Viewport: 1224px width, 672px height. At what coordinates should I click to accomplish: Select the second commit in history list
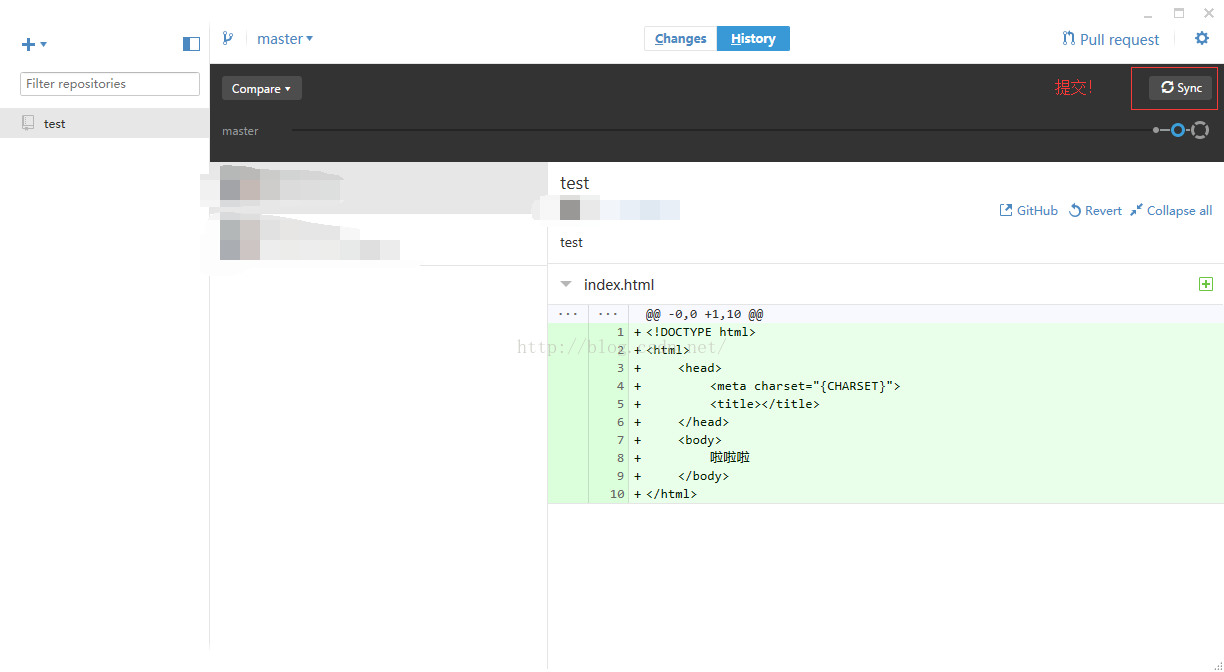[x=378, y=240]
